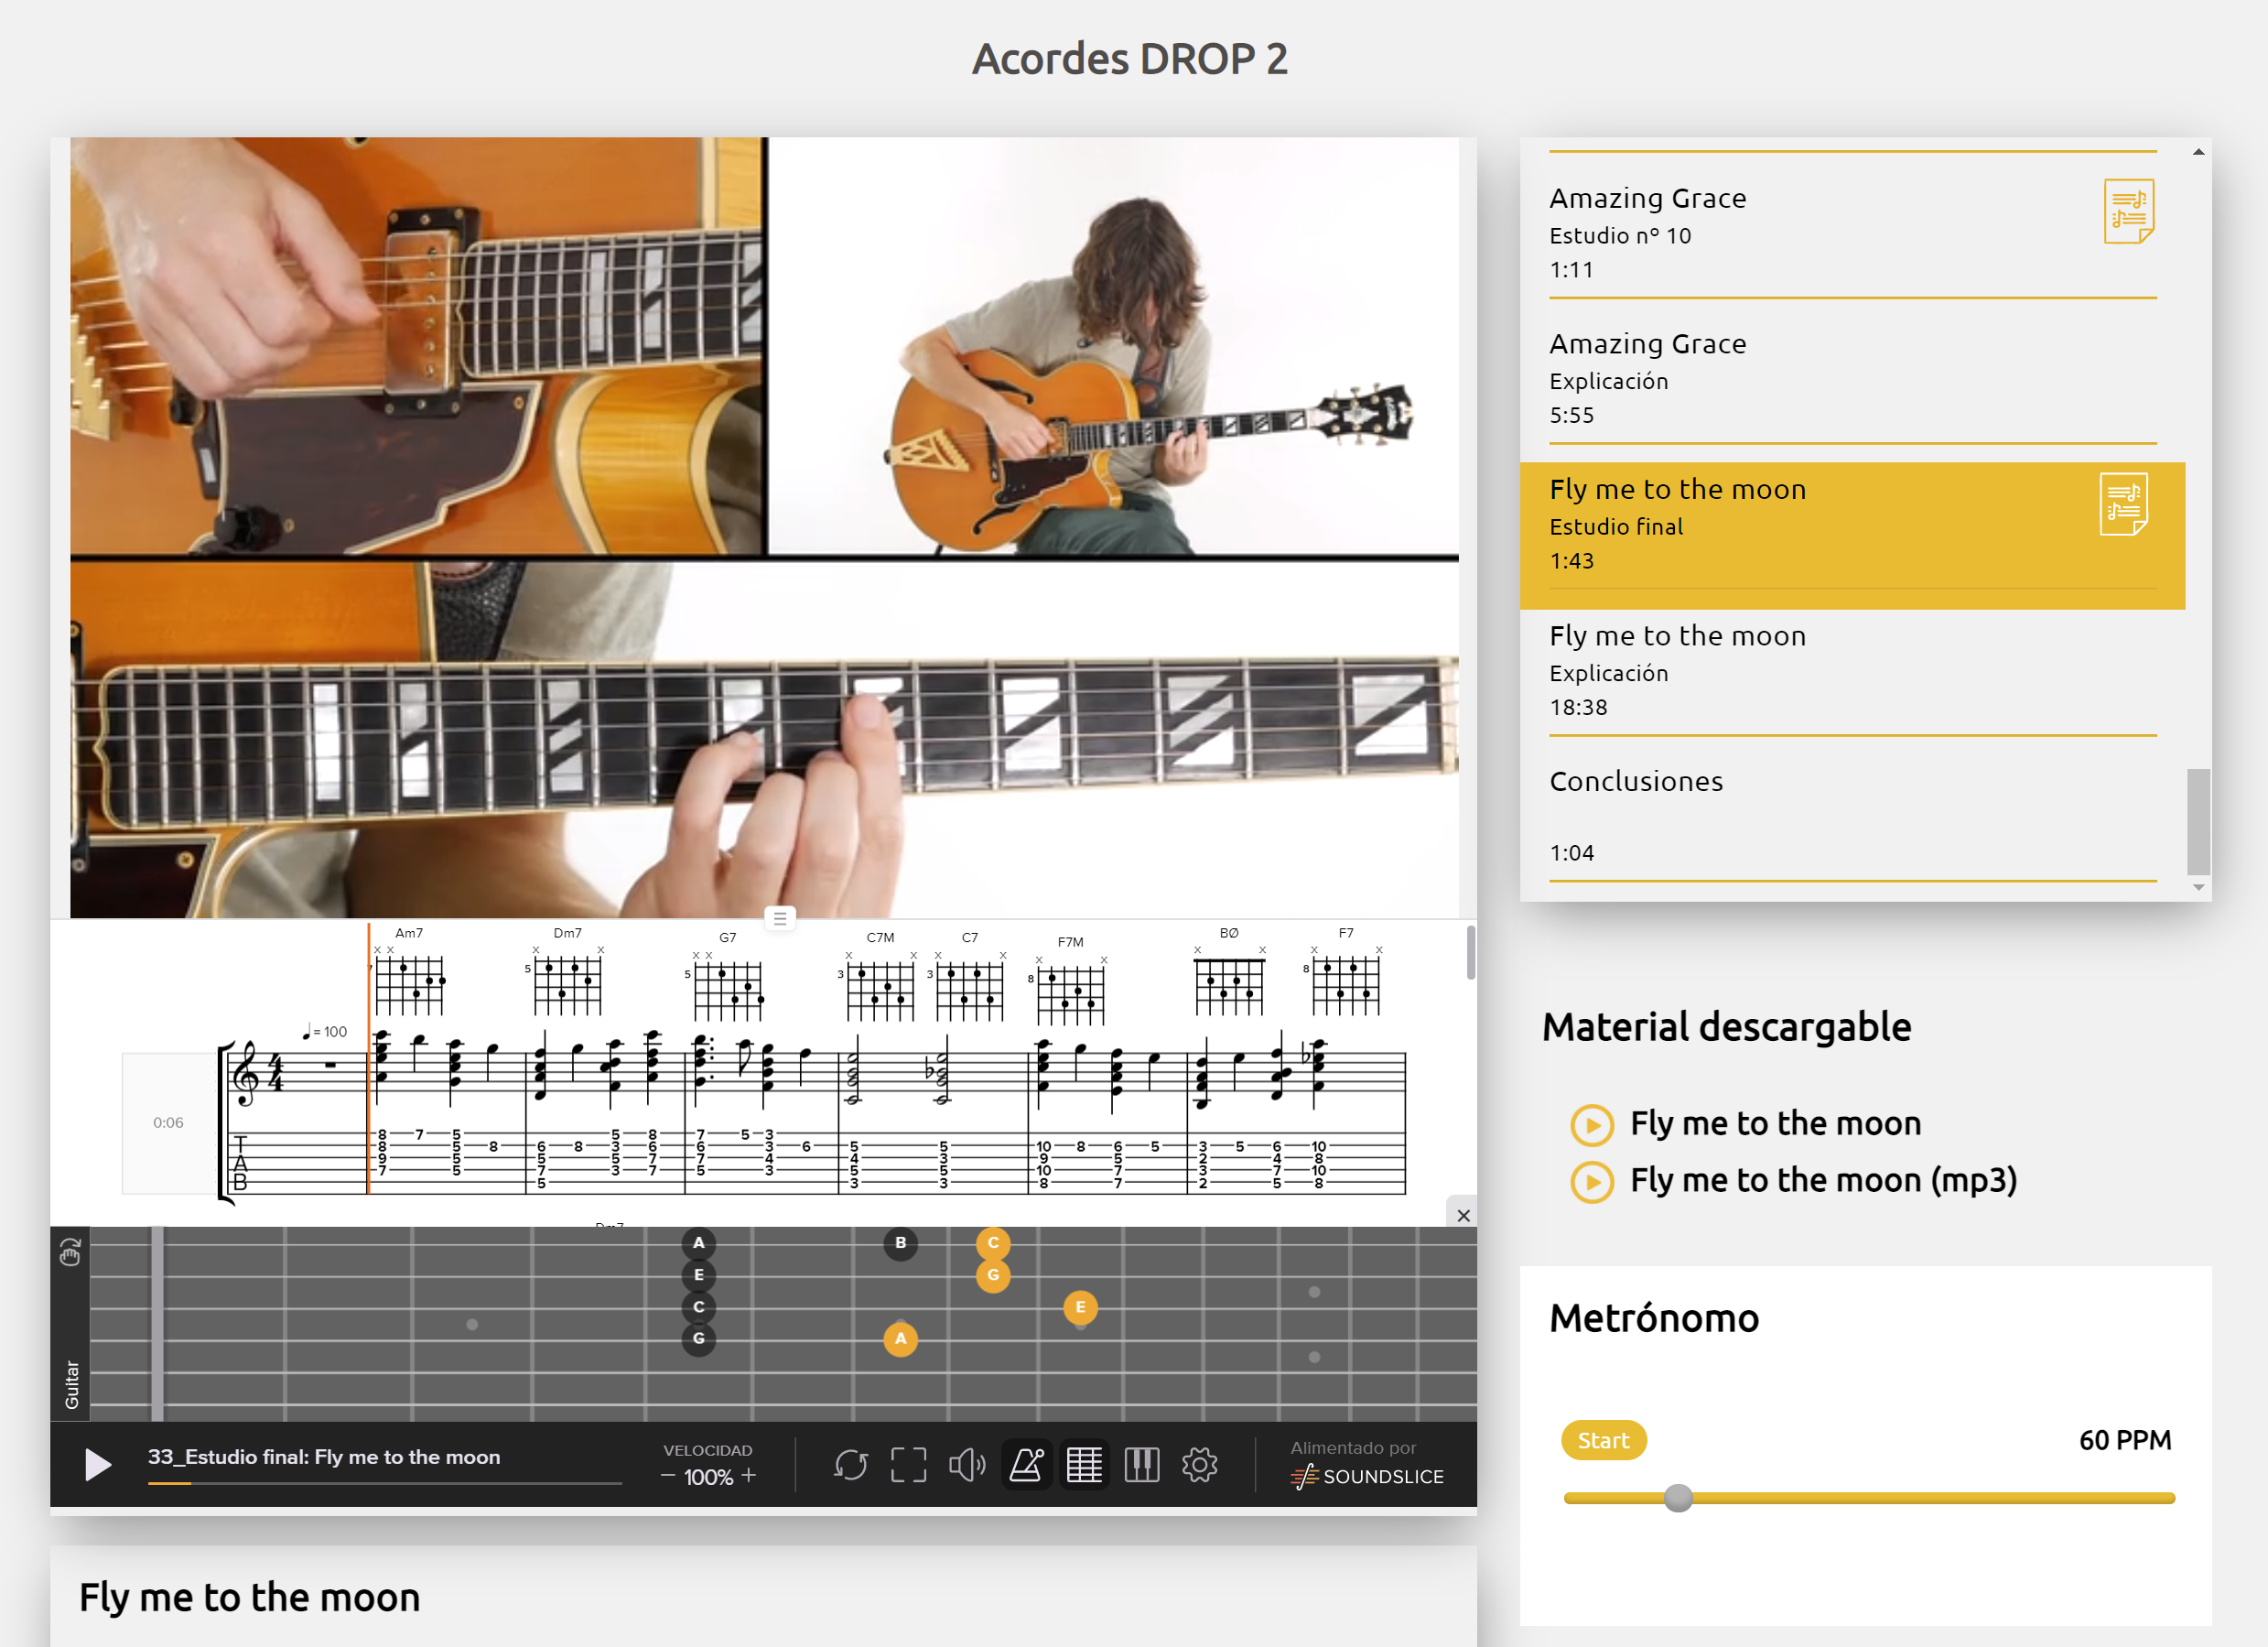Click orange A note on fretboard
The width and height of the screenshot is (2268, 1647).
pyautogui.click(x=900, y=1338)
